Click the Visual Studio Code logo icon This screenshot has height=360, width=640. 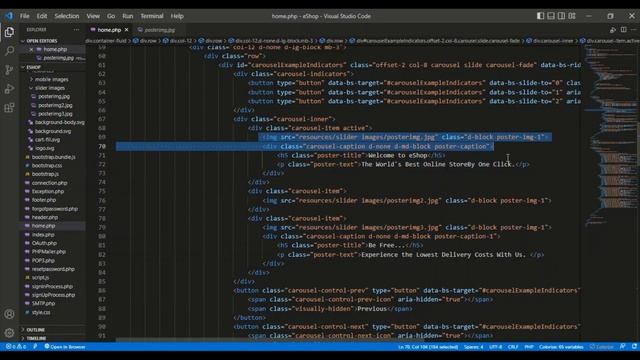9,16
